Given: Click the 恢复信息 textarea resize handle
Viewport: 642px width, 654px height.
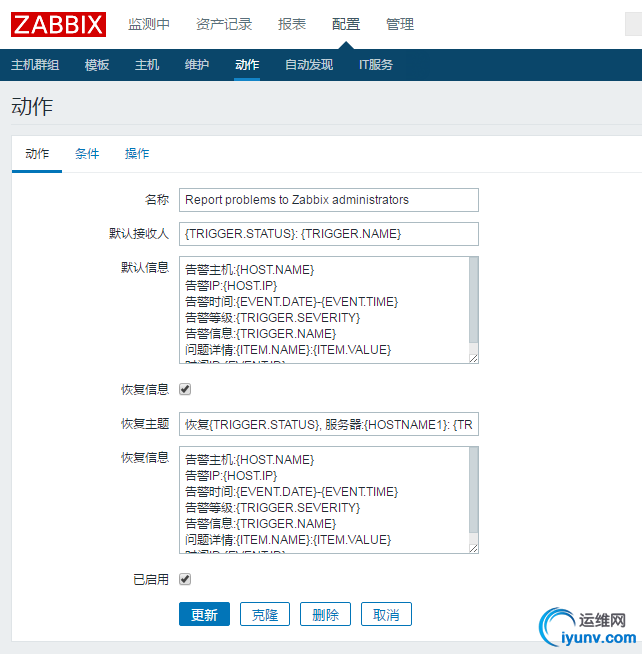Looking at the screenshot, I should [x=473, y=549].
